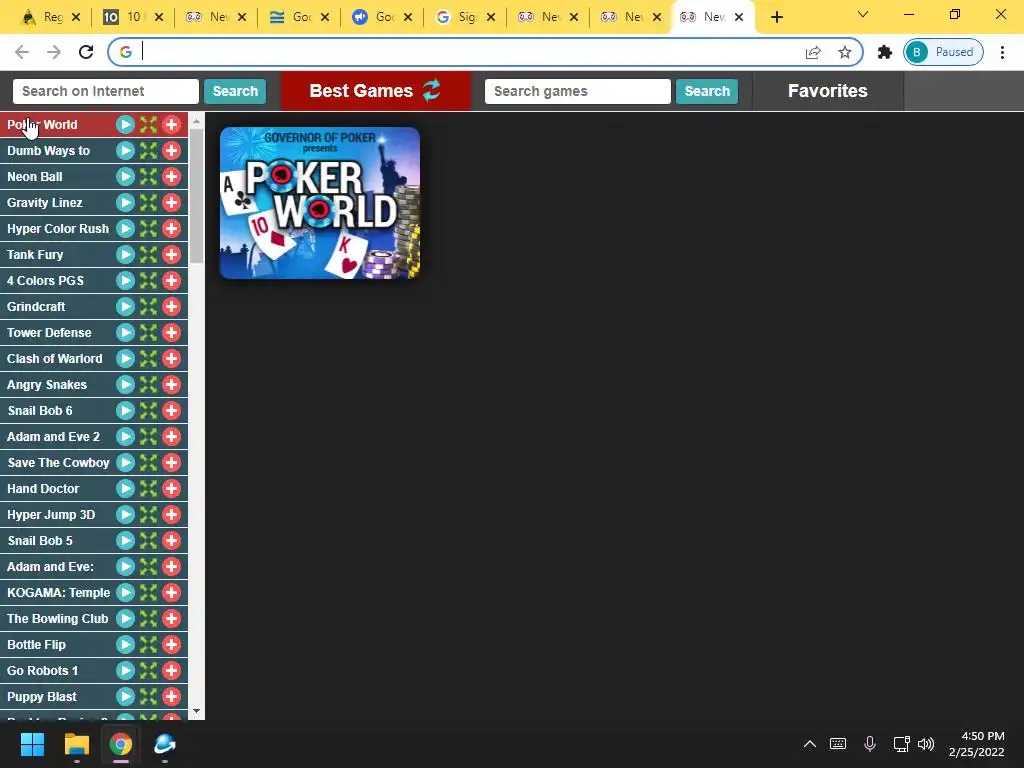Click the game list scrollbar thumb
The height and width of the screenshot is (768, 1024).
pos(197,196)
